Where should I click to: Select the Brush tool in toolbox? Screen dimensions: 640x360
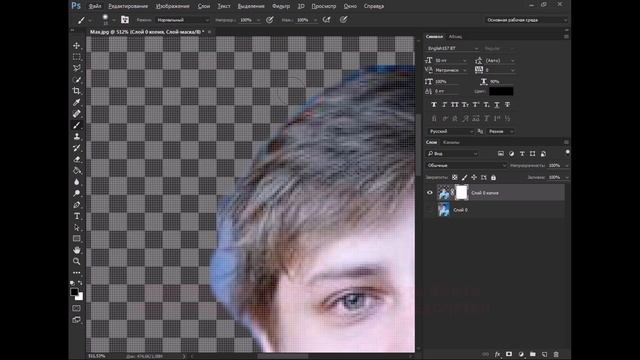click(x=76, y=125)
